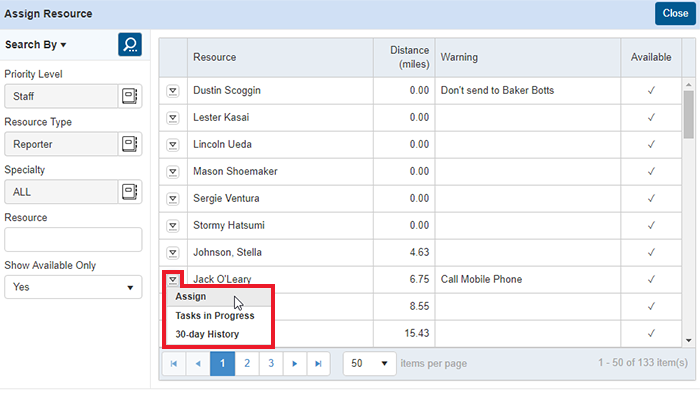The image size is (700, 393).
Task: Click the 15.43 distance value
Action: point(417,333)
